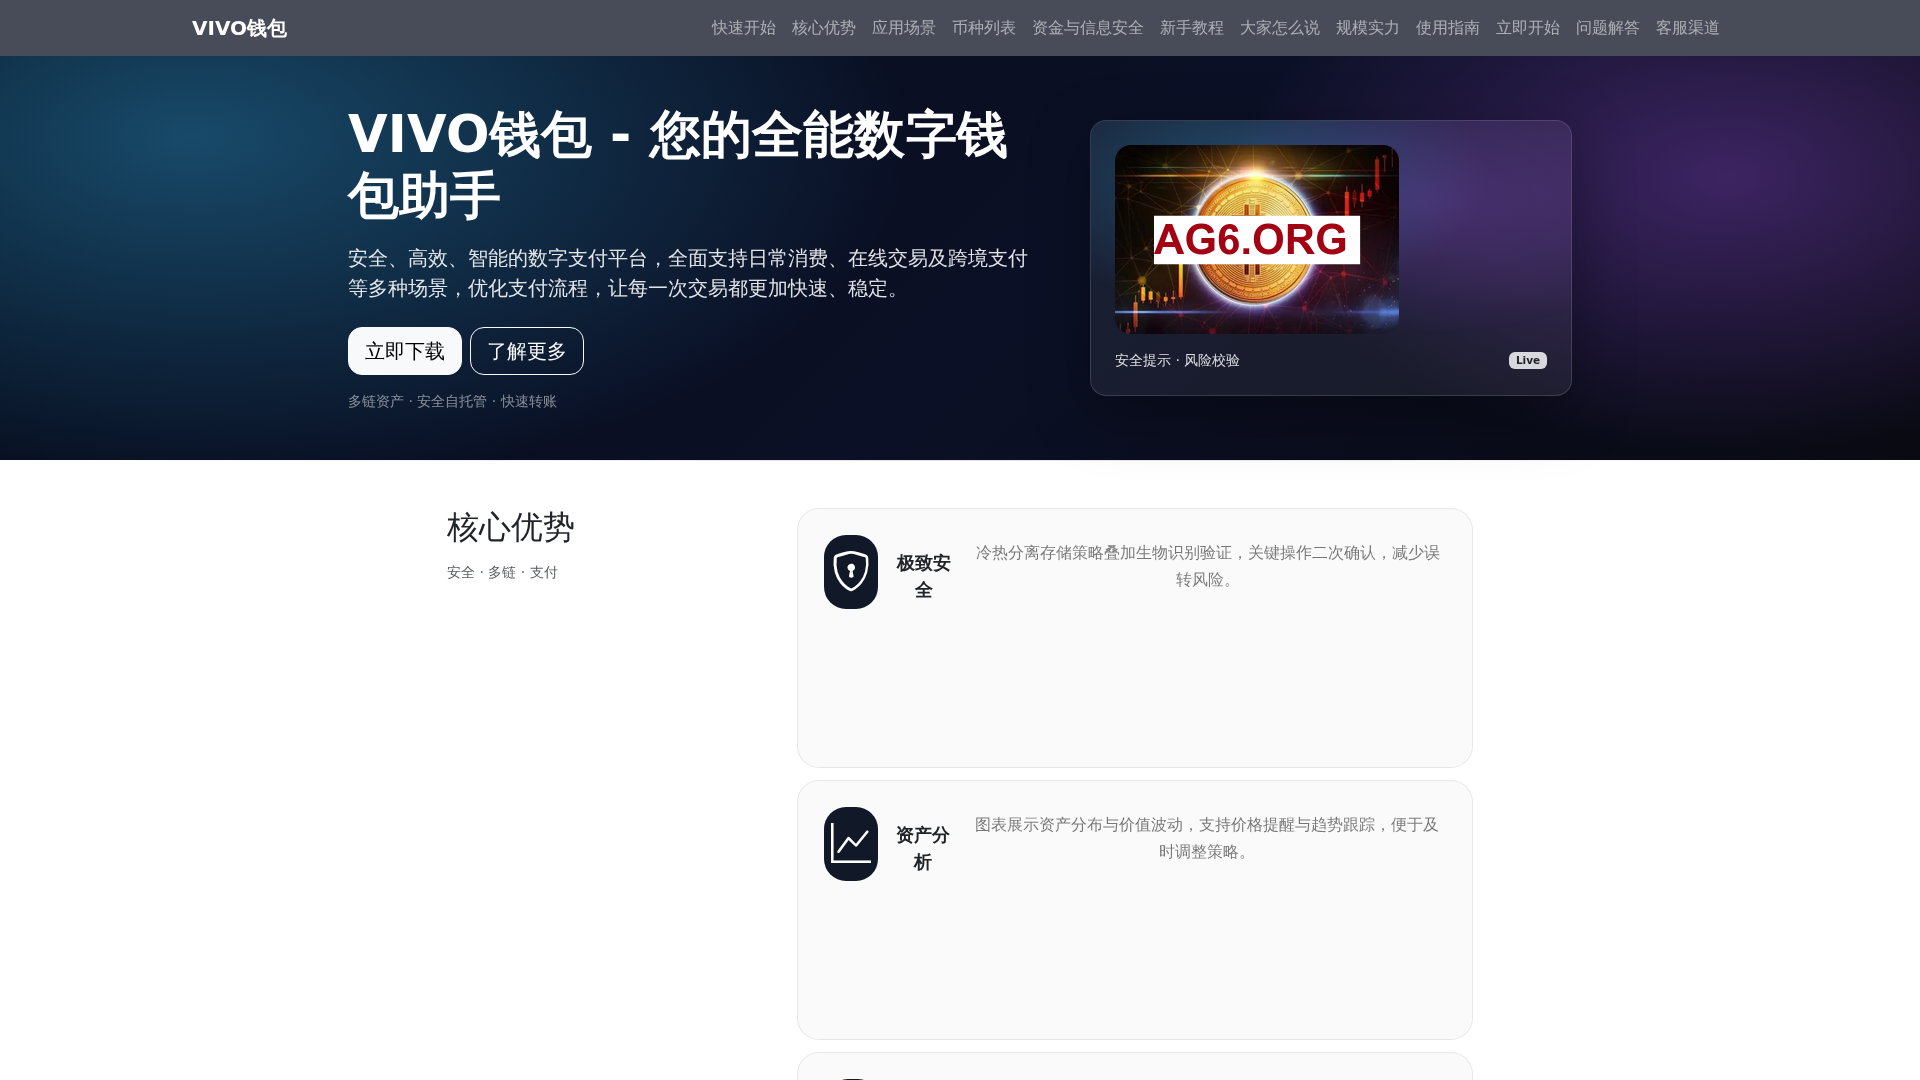Select the 资产分析 card title
The image size is (1920, 1080).
[923, 848]
